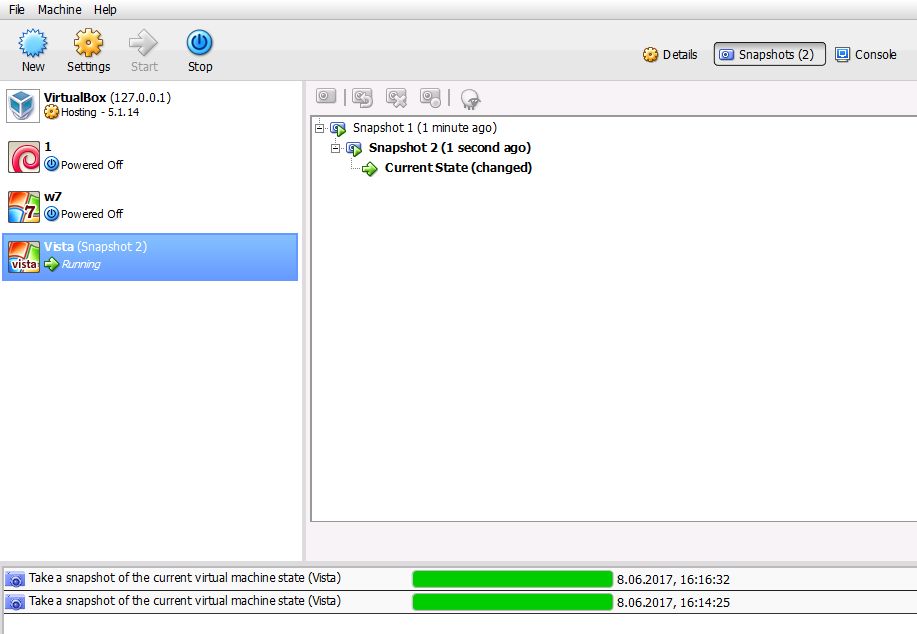Select Current State (changed) entry
Screen dimensions: 917x634
tap(458, 167)
